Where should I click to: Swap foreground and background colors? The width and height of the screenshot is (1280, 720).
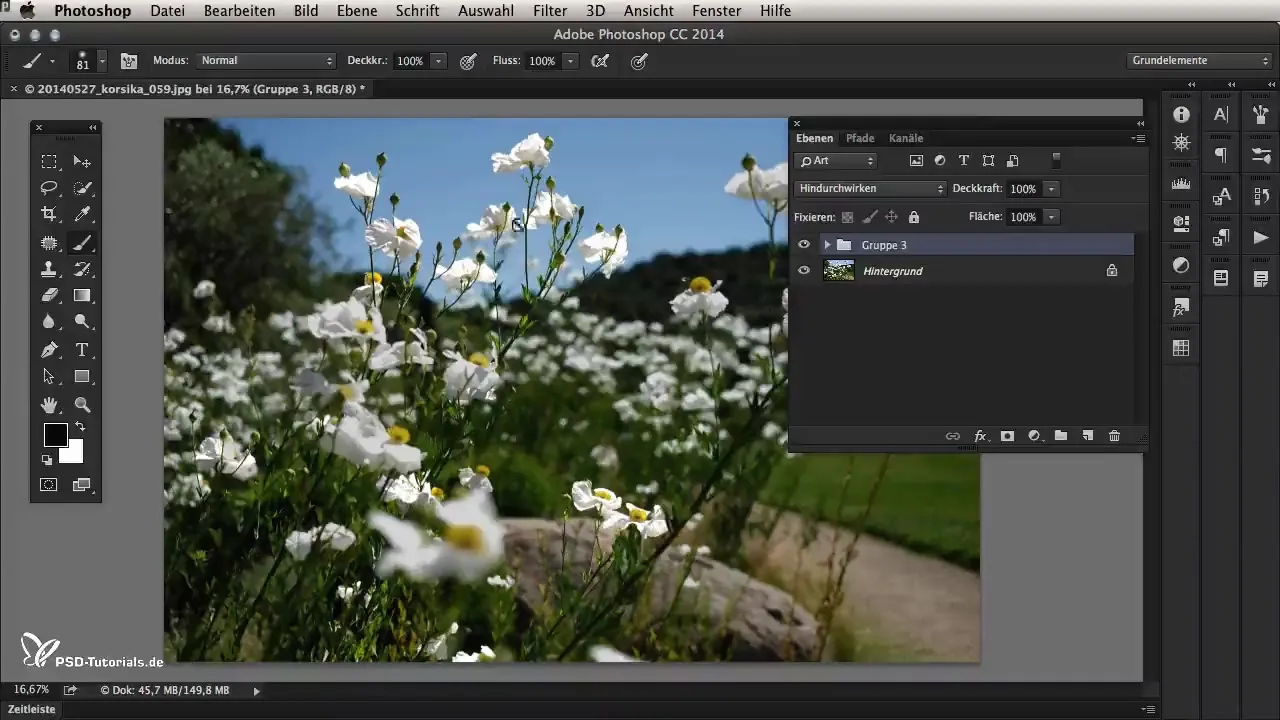pyautogui.click(x=79, y=427)
